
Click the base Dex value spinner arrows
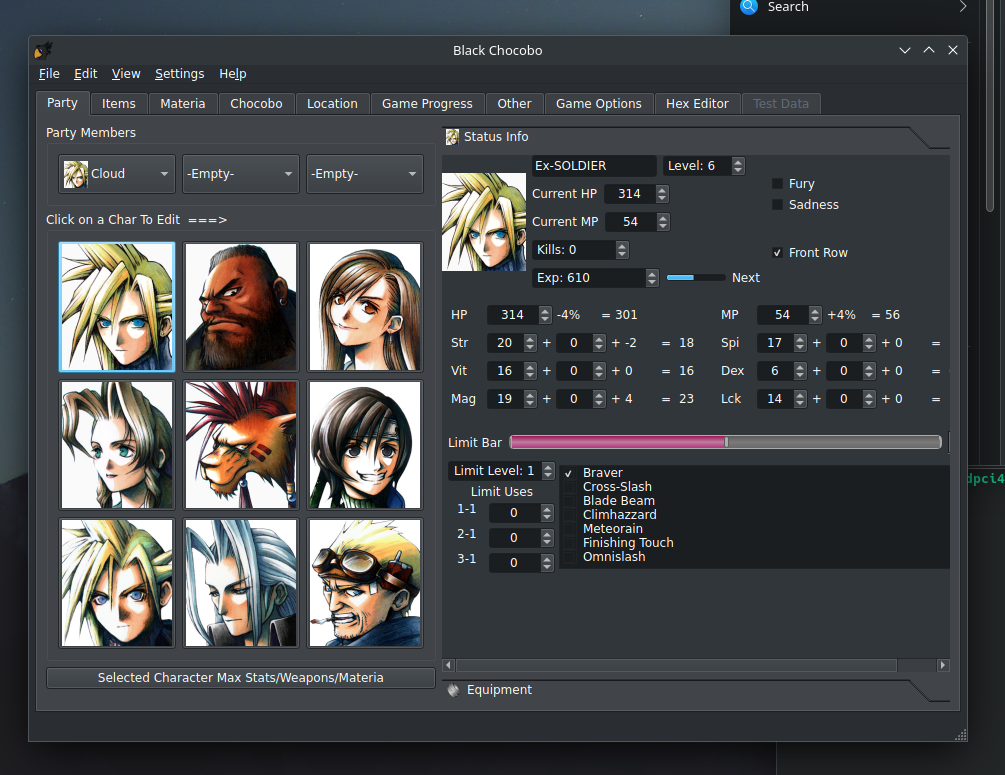[800, 371]
